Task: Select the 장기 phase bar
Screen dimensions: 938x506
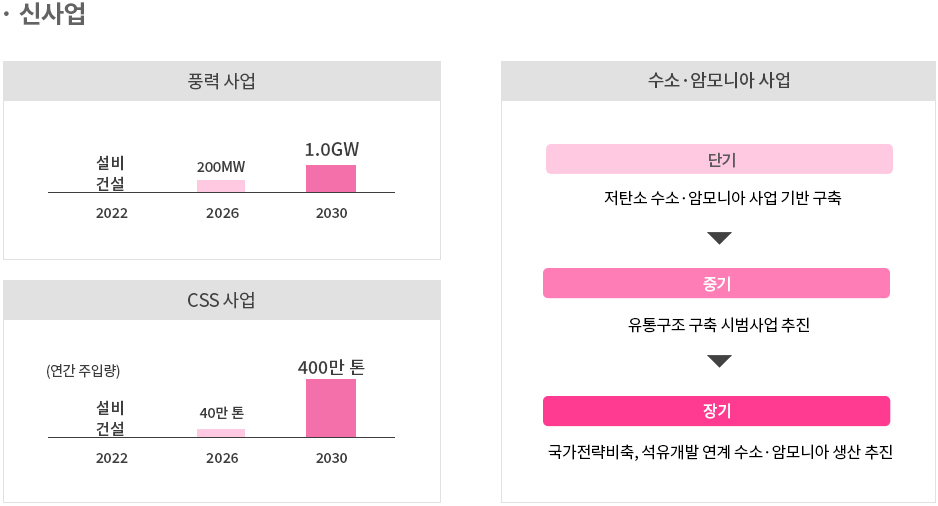Action: click(x=717, y=411)
